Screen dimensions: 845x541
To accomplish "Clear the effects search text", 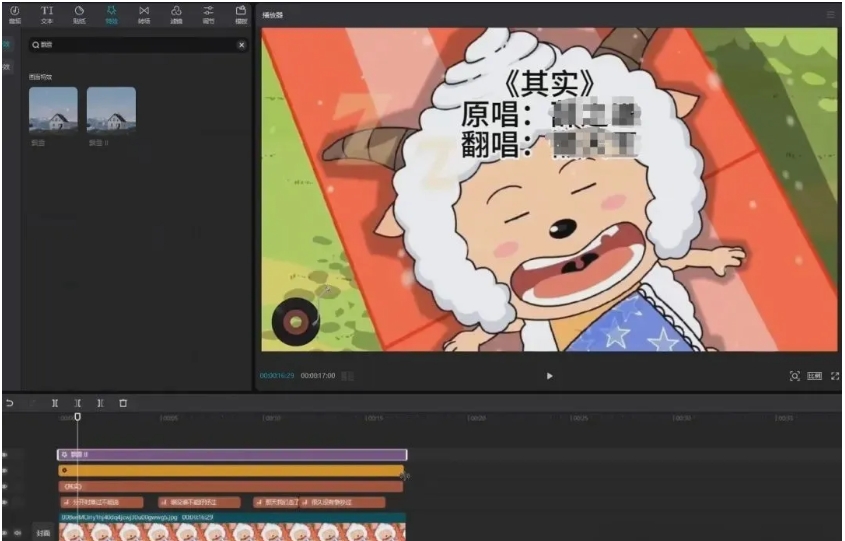I will pos(241,45).
